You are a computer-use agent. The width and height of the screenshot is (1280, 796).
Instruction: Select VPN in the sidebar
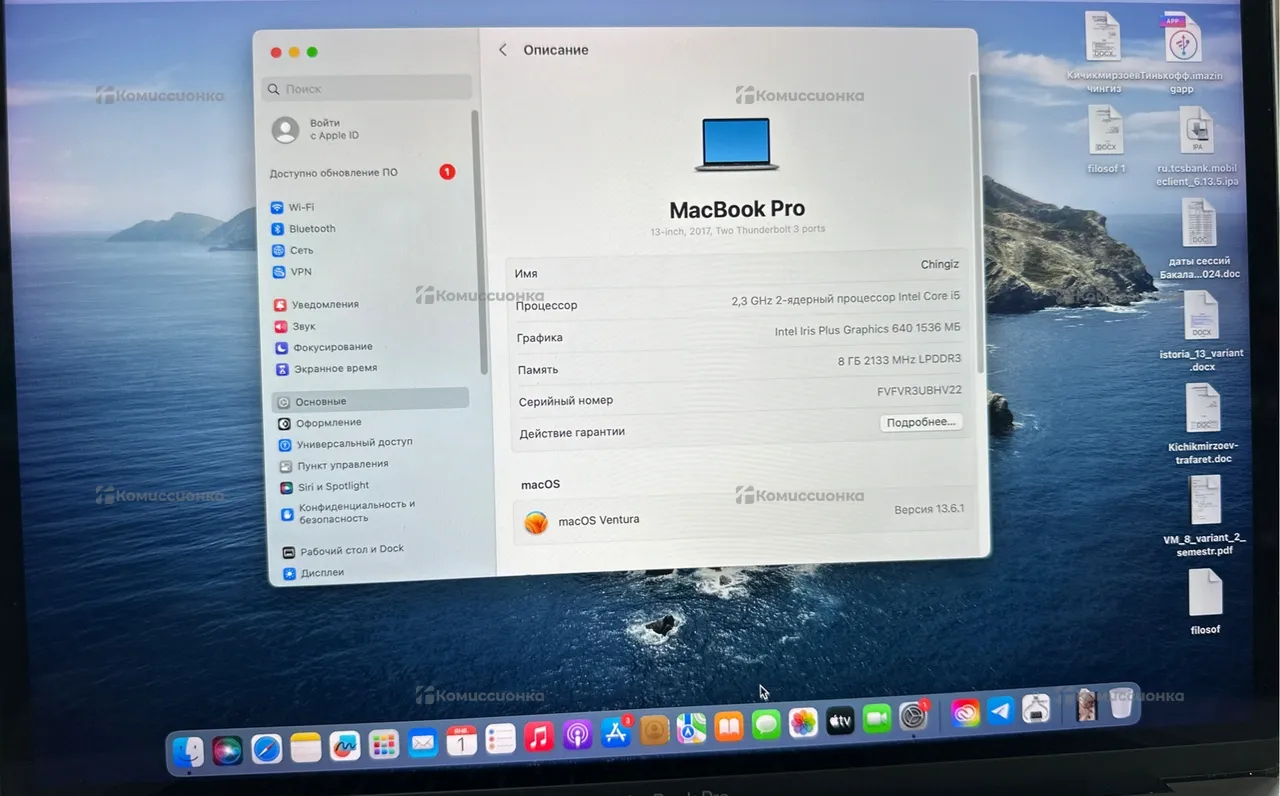coord(300,272)
